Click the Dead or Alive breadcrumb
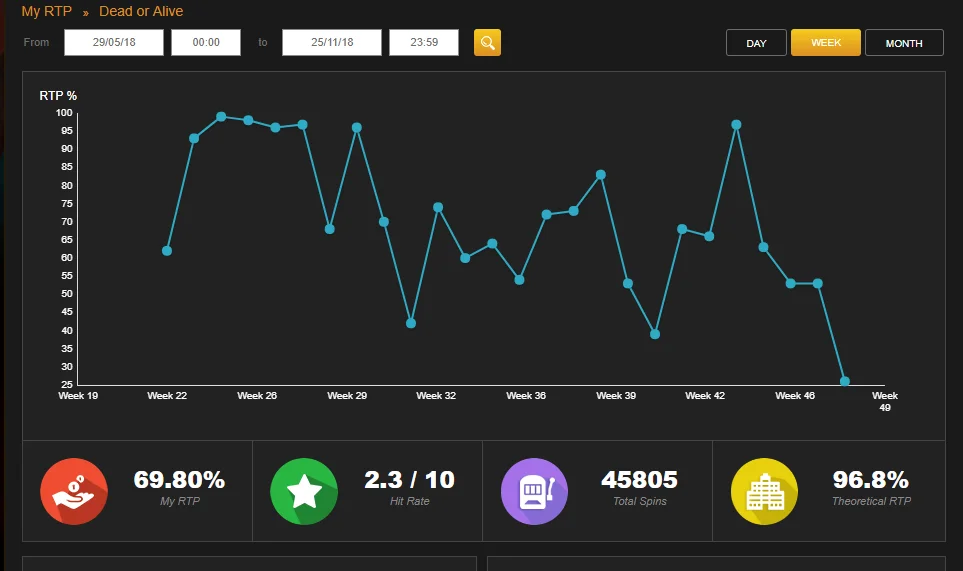Screen dimensions: 963x571 pos(141,11)
